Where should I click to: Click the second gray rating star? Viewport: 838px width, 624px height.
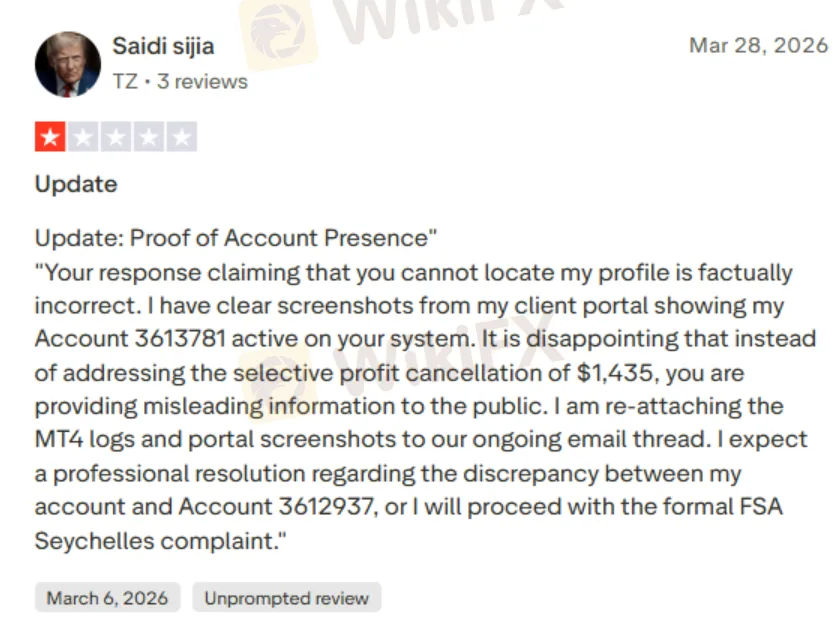(x=83, y=137)
